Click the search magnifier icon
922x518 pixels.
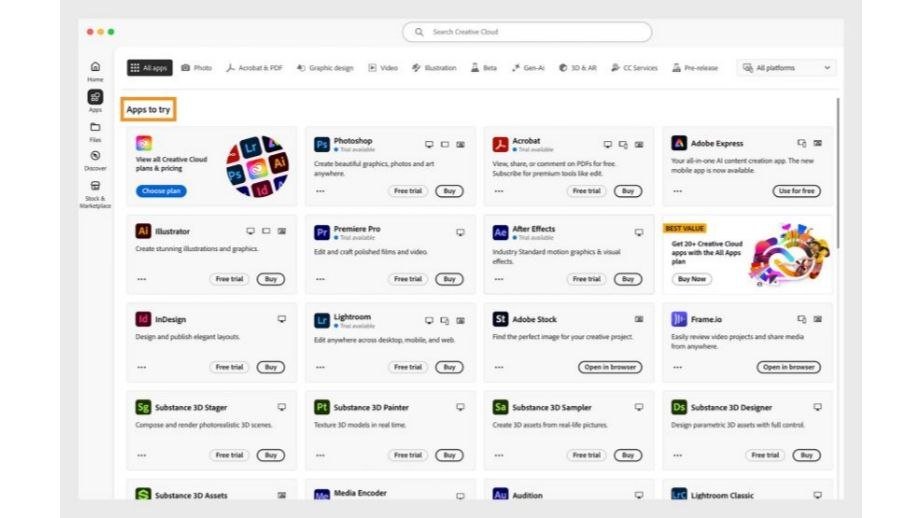pyautogui.click(x=419, y=32)
